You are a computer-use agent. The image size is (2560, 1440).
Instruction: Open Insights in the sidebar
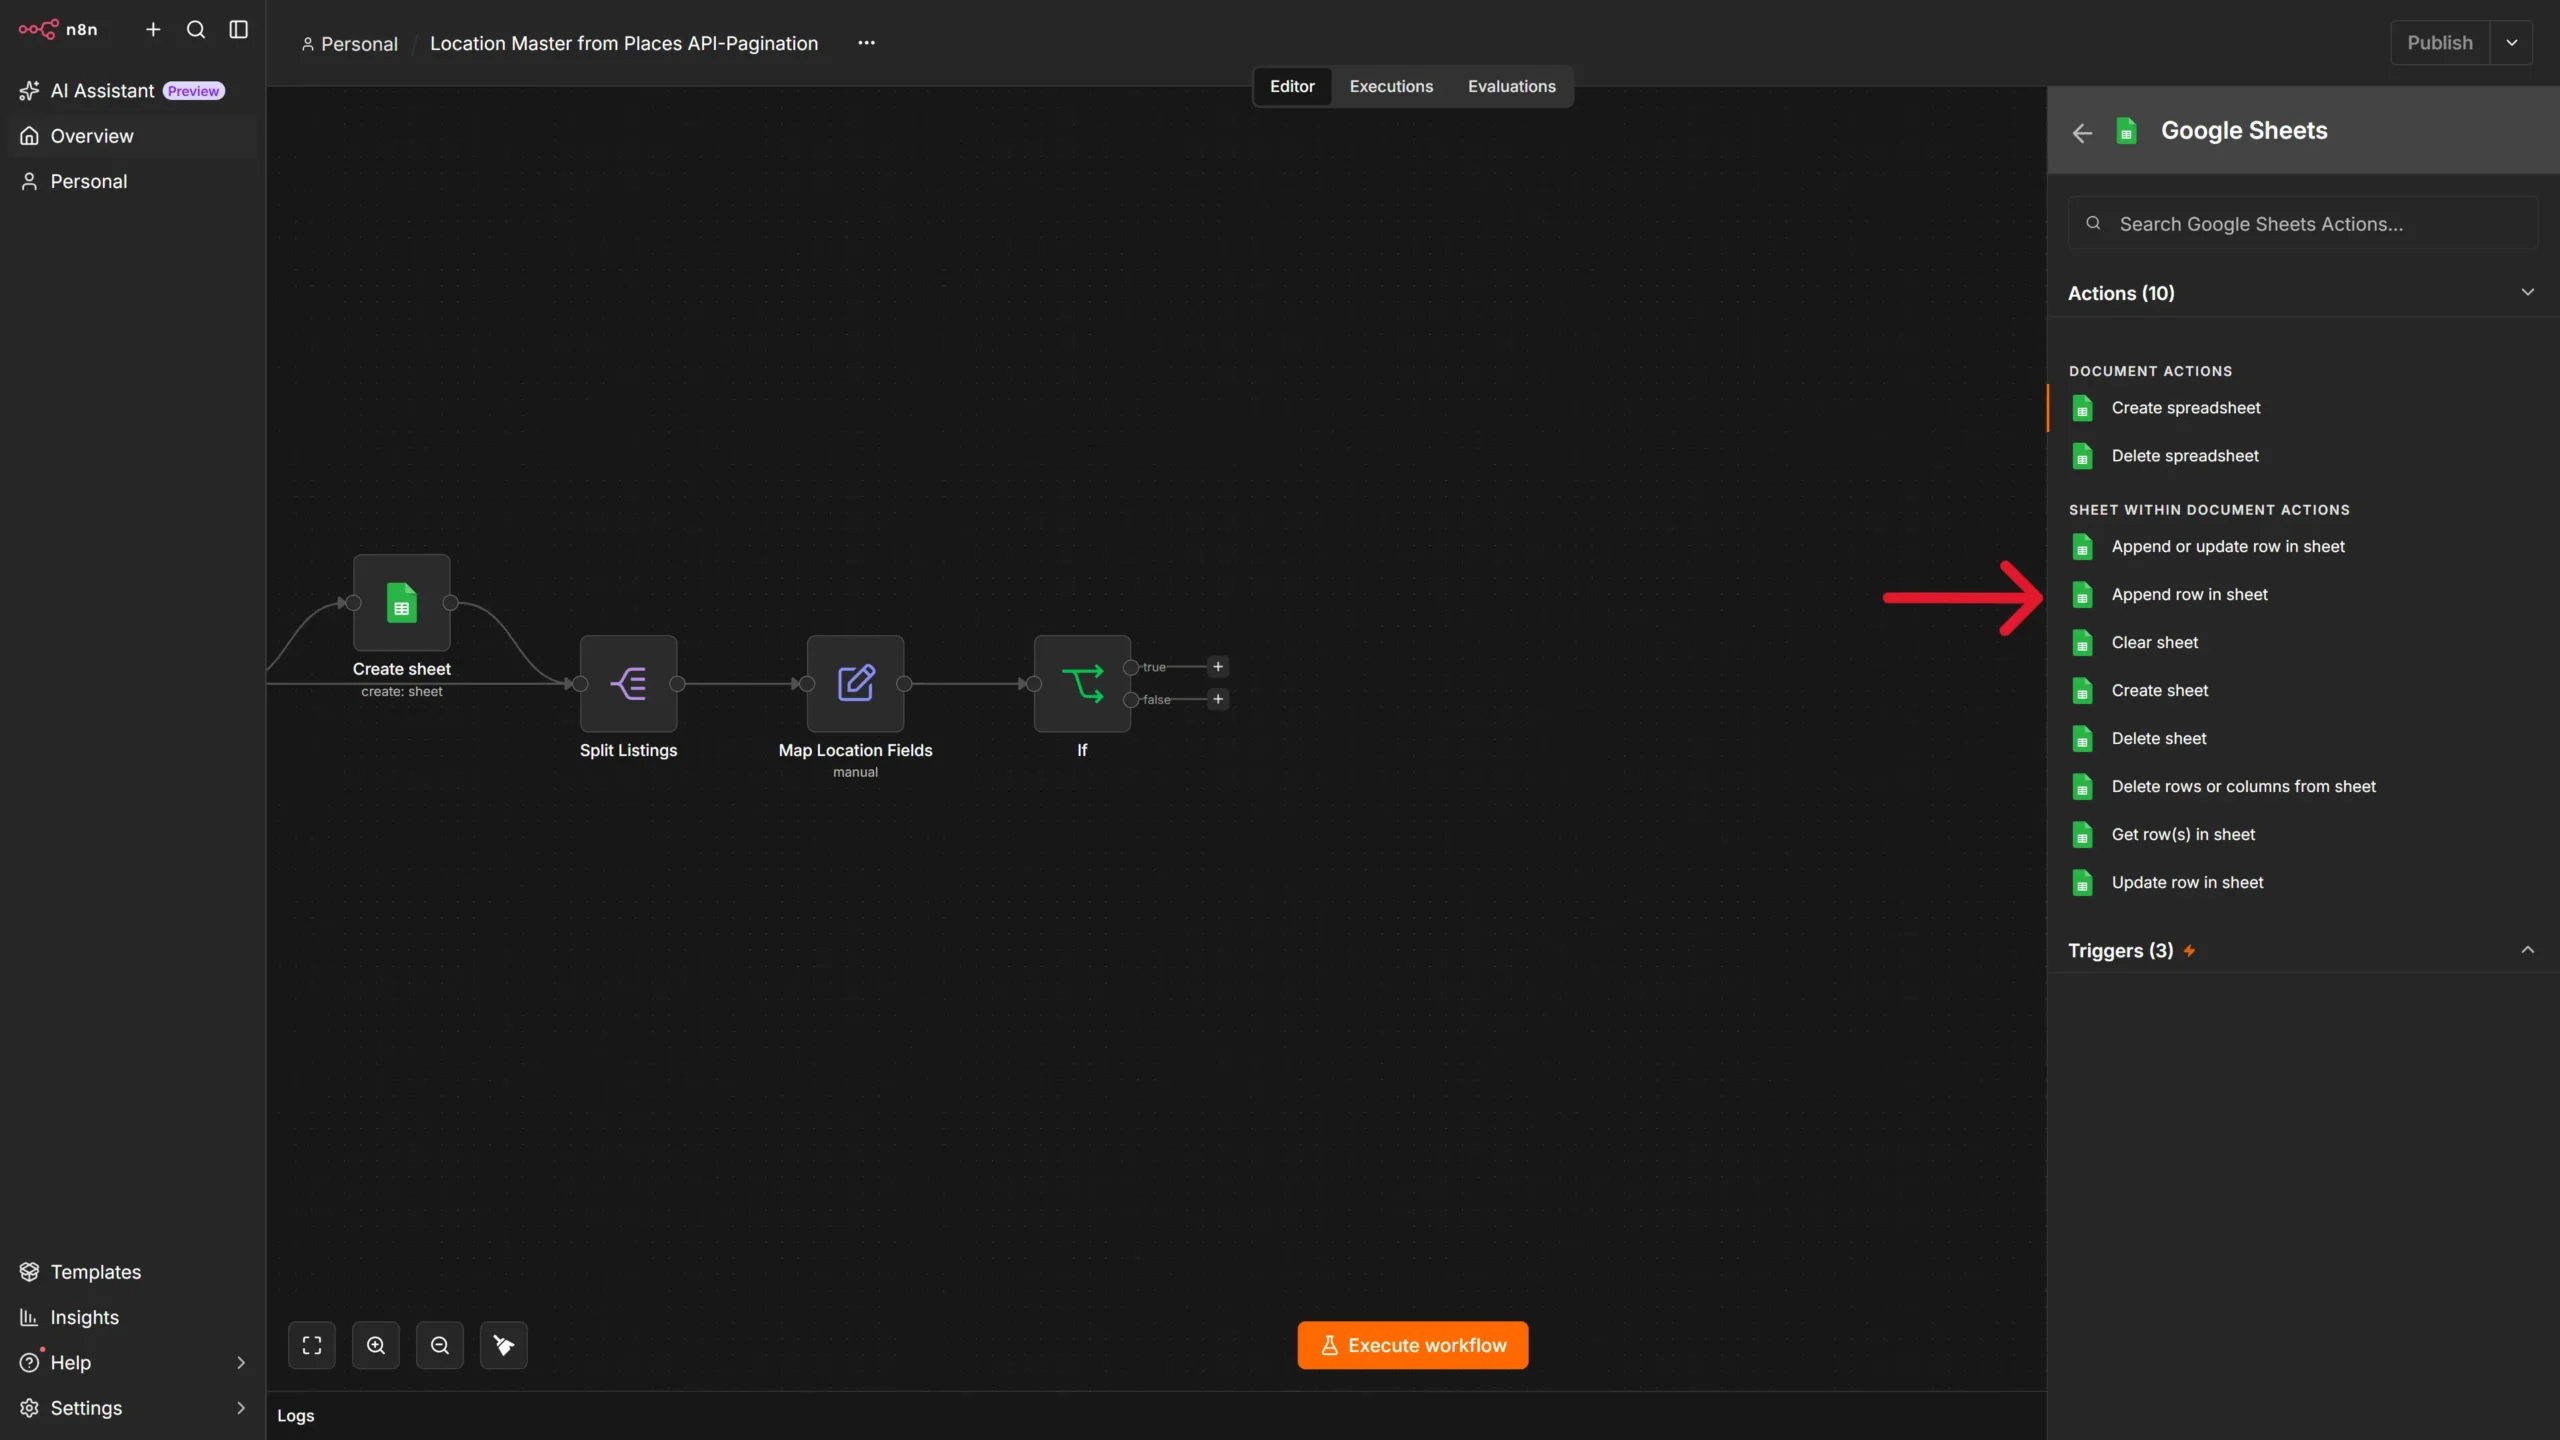pyautogui.click(x=132, y=1317)
